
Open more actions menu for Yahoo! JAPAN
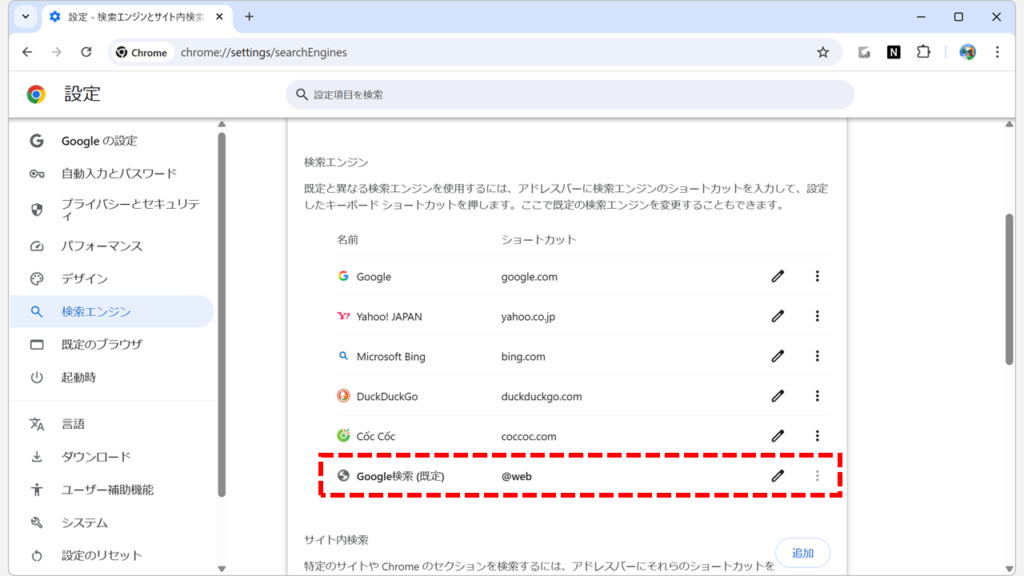(817, 316)
